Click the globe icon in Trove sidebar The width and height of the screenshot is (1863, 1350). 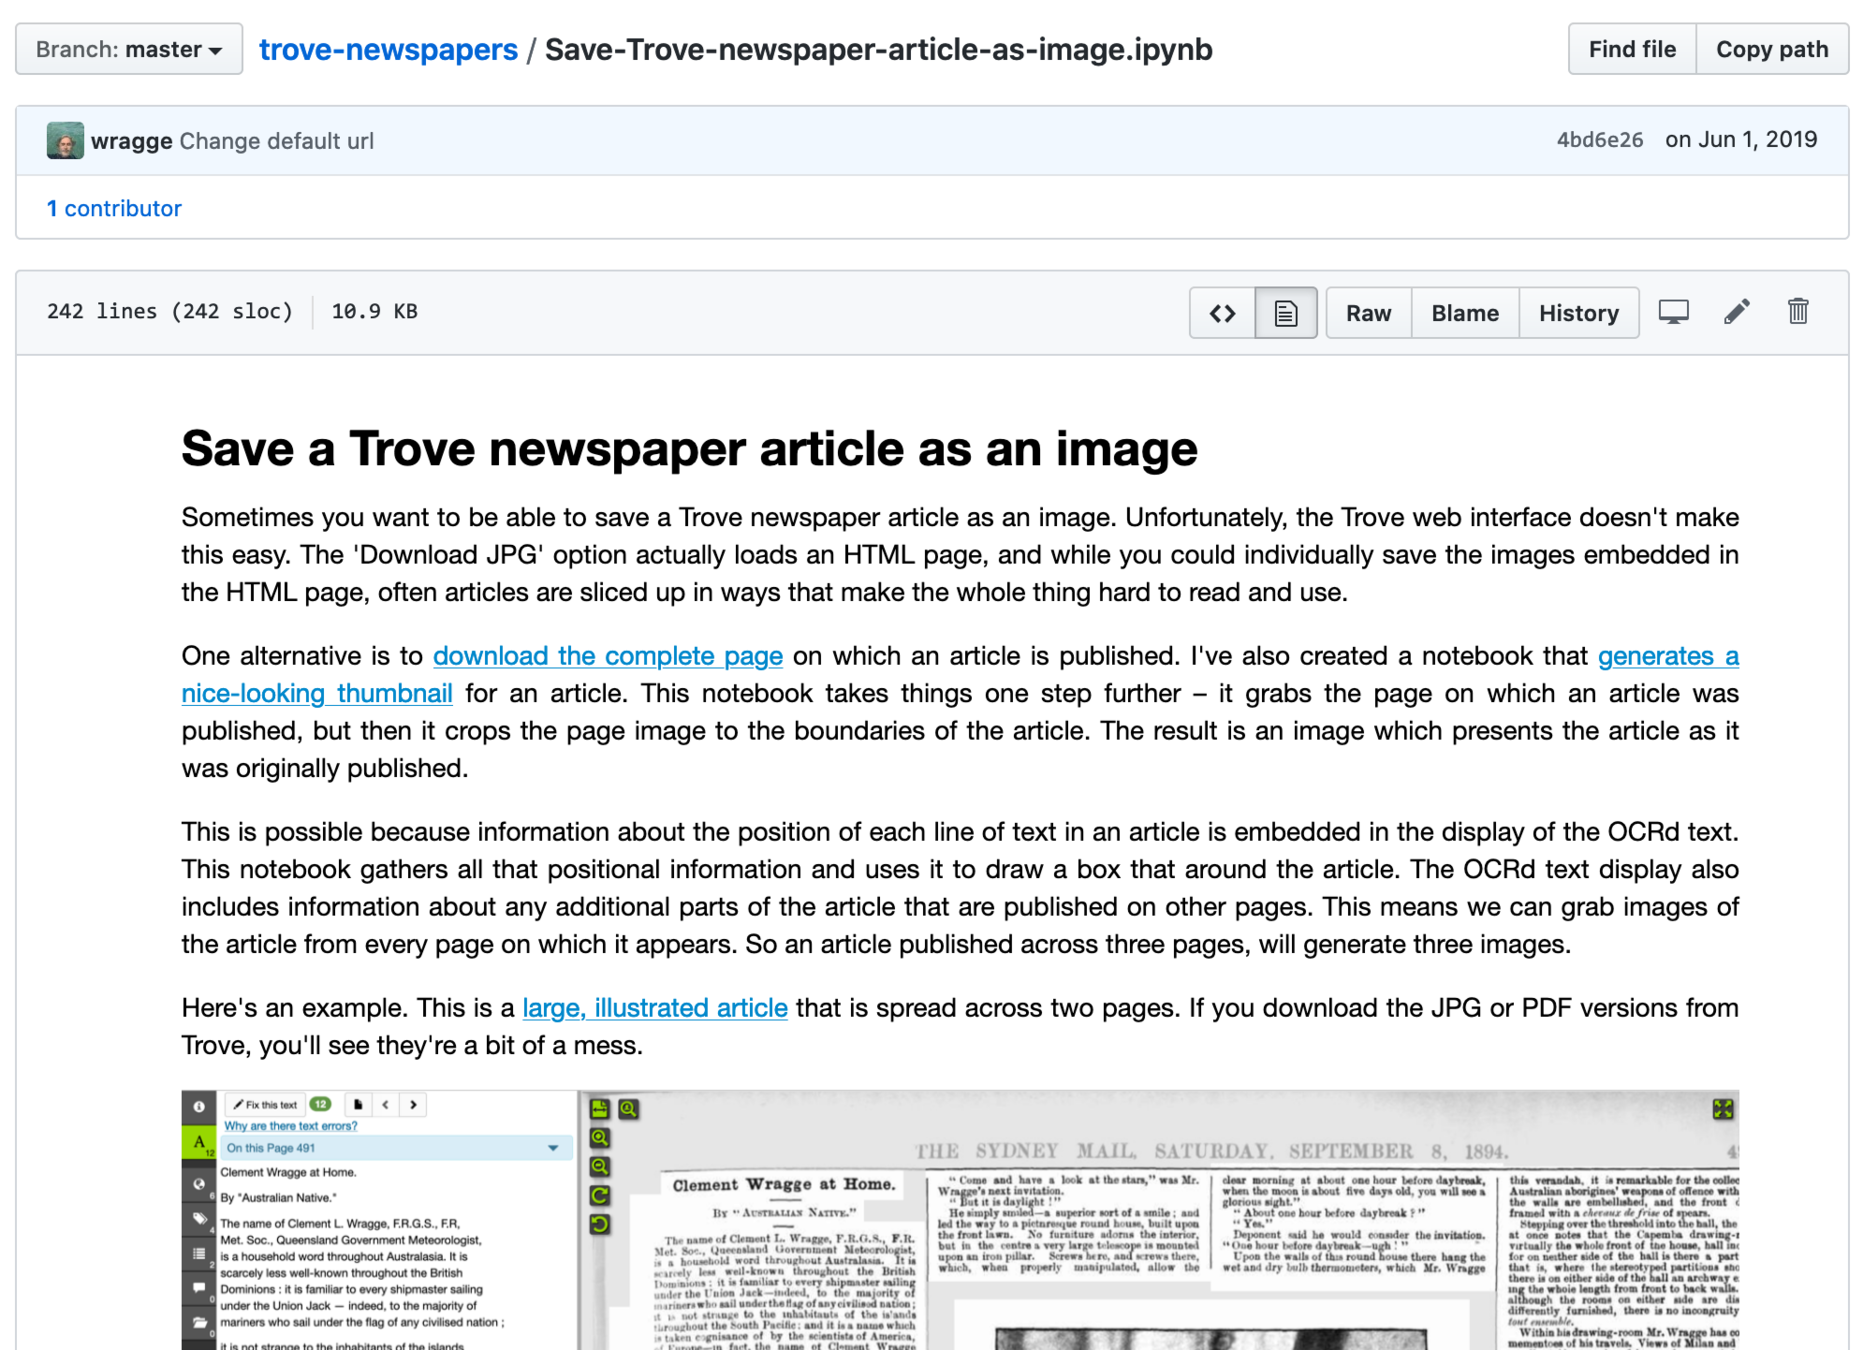199,1184
